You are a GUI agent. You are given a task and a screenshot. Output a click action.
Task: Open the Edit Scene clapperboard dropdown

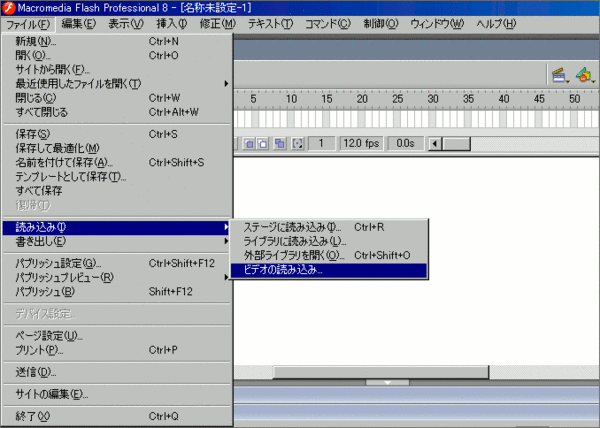click(560, 75)
